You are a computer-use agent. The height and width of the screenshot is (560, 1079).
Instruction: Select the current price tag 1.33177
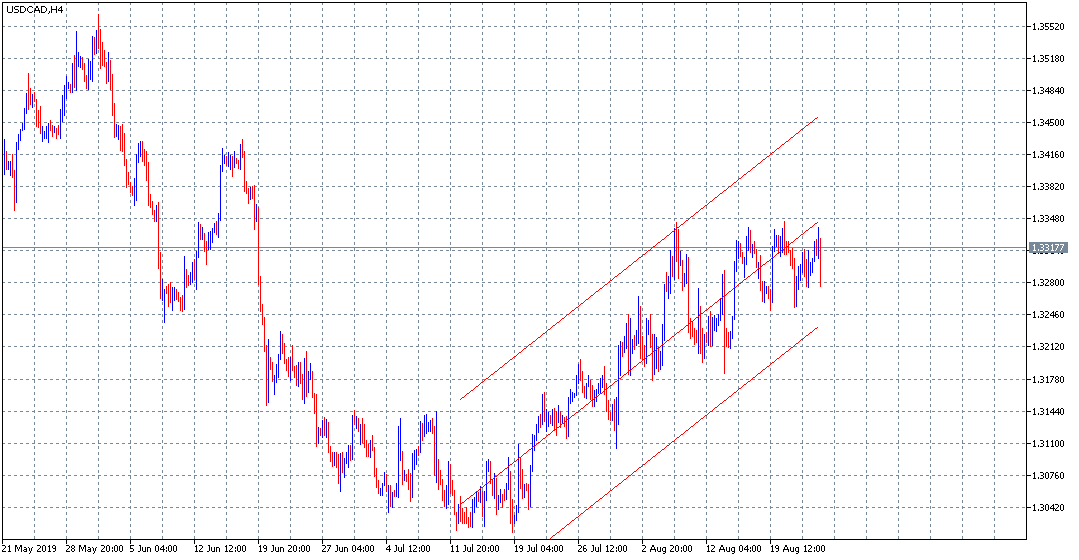(x=1048, y=248)
